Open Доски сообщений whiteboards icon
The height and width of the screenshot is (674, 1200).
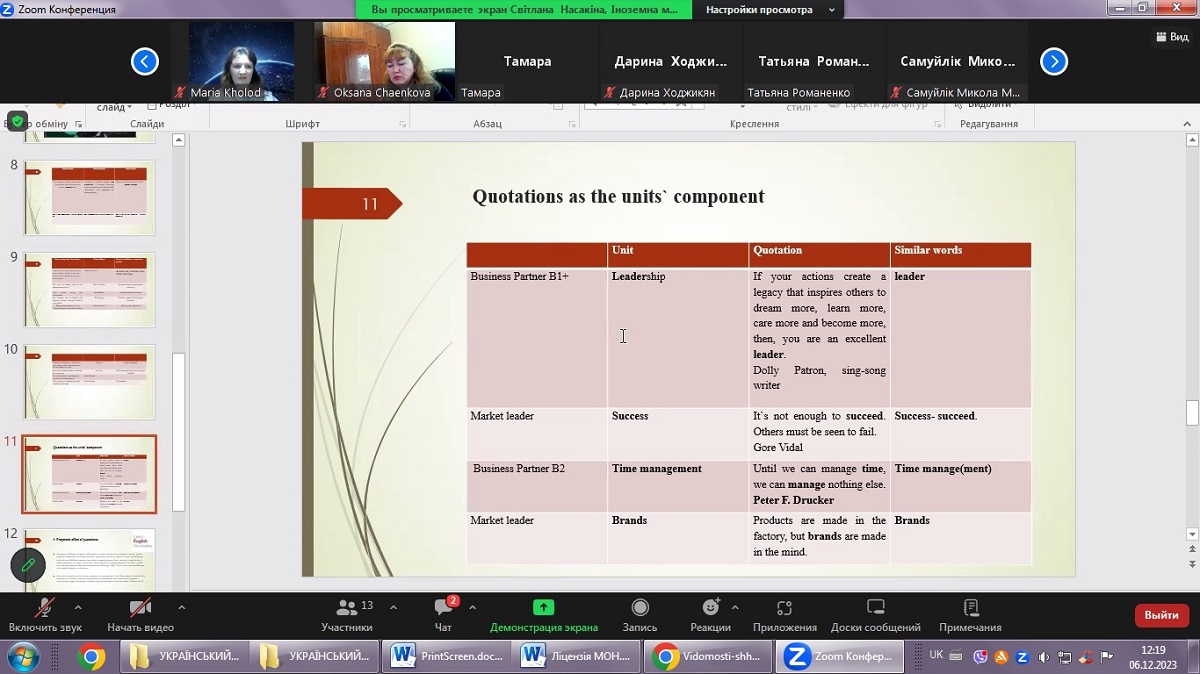(875, 608)
